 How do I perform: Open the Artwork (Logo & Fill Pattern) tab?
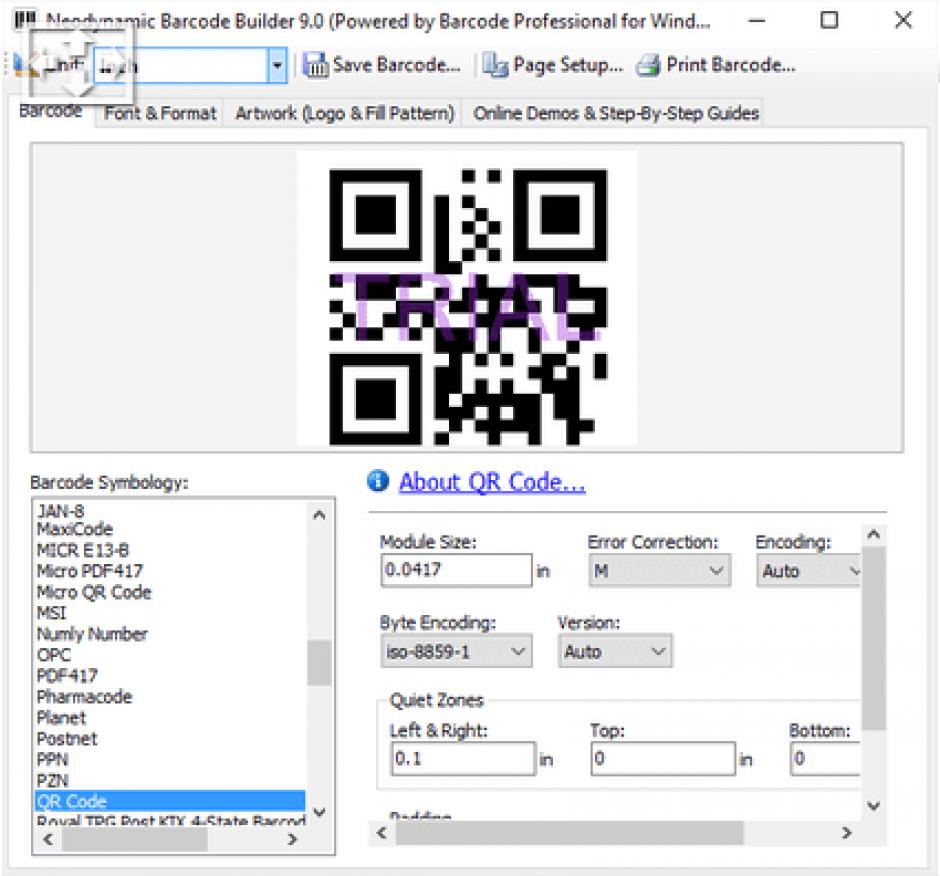tap(344, 113)
